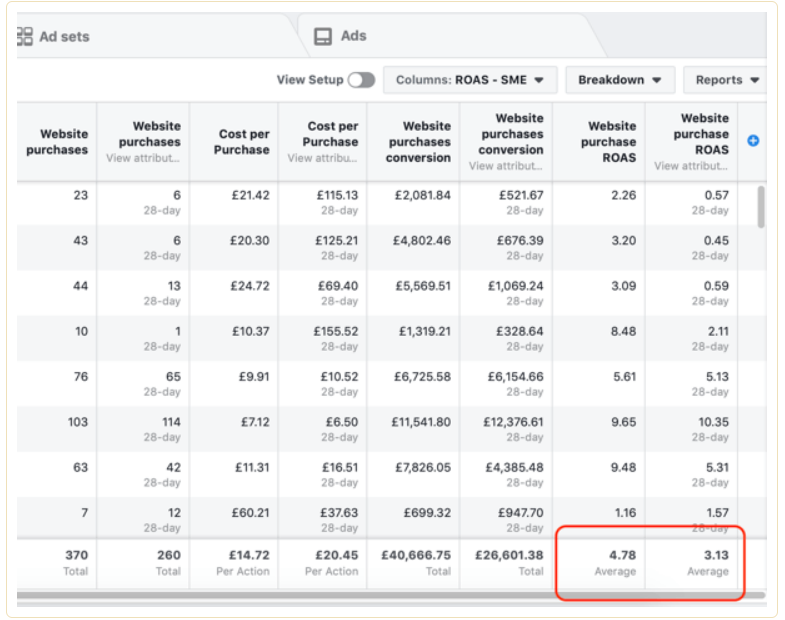Select the £7.12 cost per purchase cell
The image size is (785, 620).
click(x=255, y=423)
